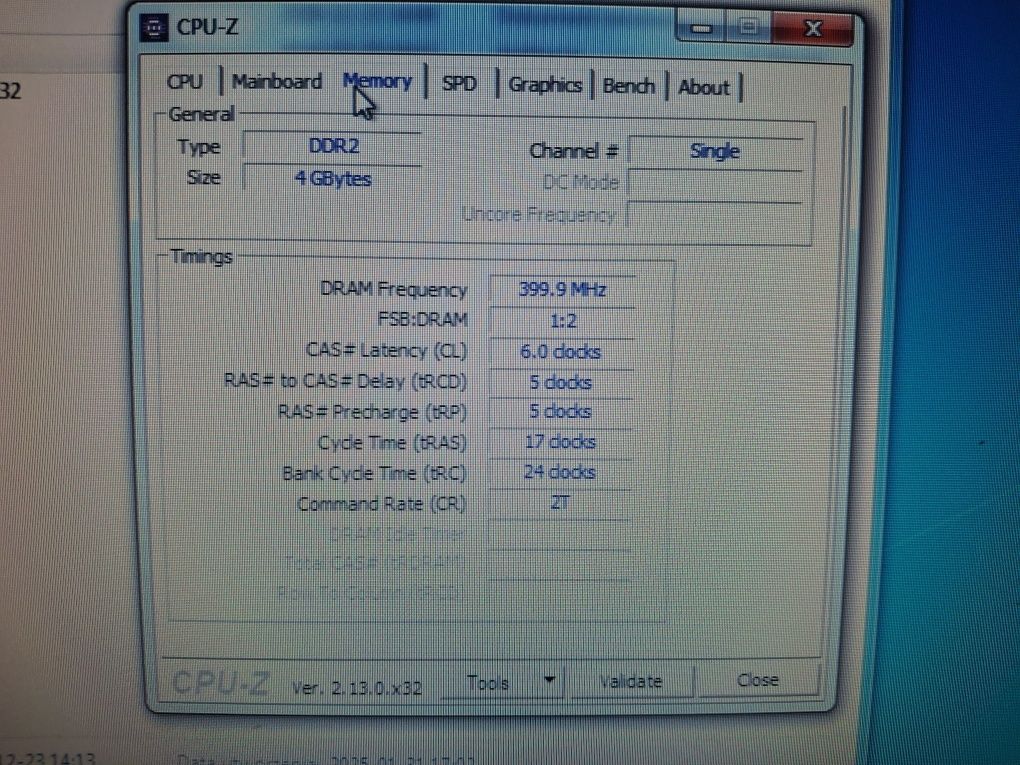Screen dimensions: 1020x765
Task: Click the CPU-Z title bar icon
Action: [x=154, y=27]
